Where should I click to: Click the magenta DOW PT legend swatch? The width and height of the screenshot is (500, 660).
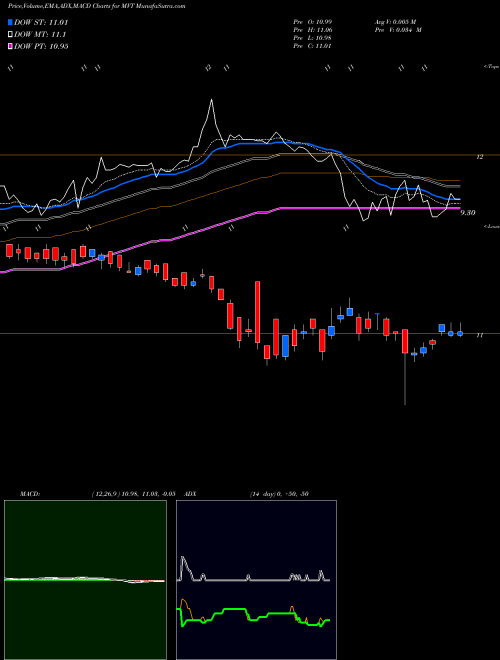[10, 46]
